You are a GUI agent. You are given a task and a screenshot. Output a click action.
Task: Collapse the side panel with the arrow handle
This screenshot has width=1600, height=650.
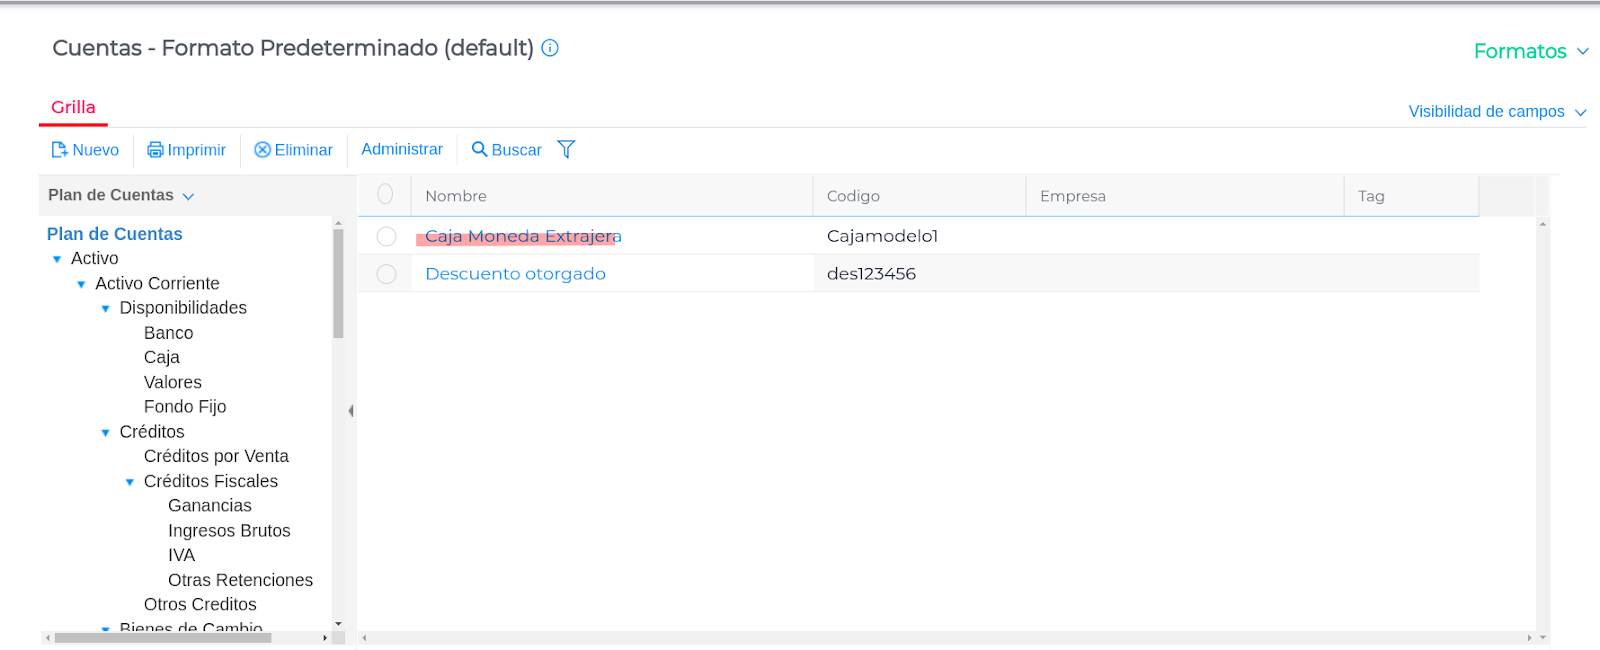[x=350, y=410]
